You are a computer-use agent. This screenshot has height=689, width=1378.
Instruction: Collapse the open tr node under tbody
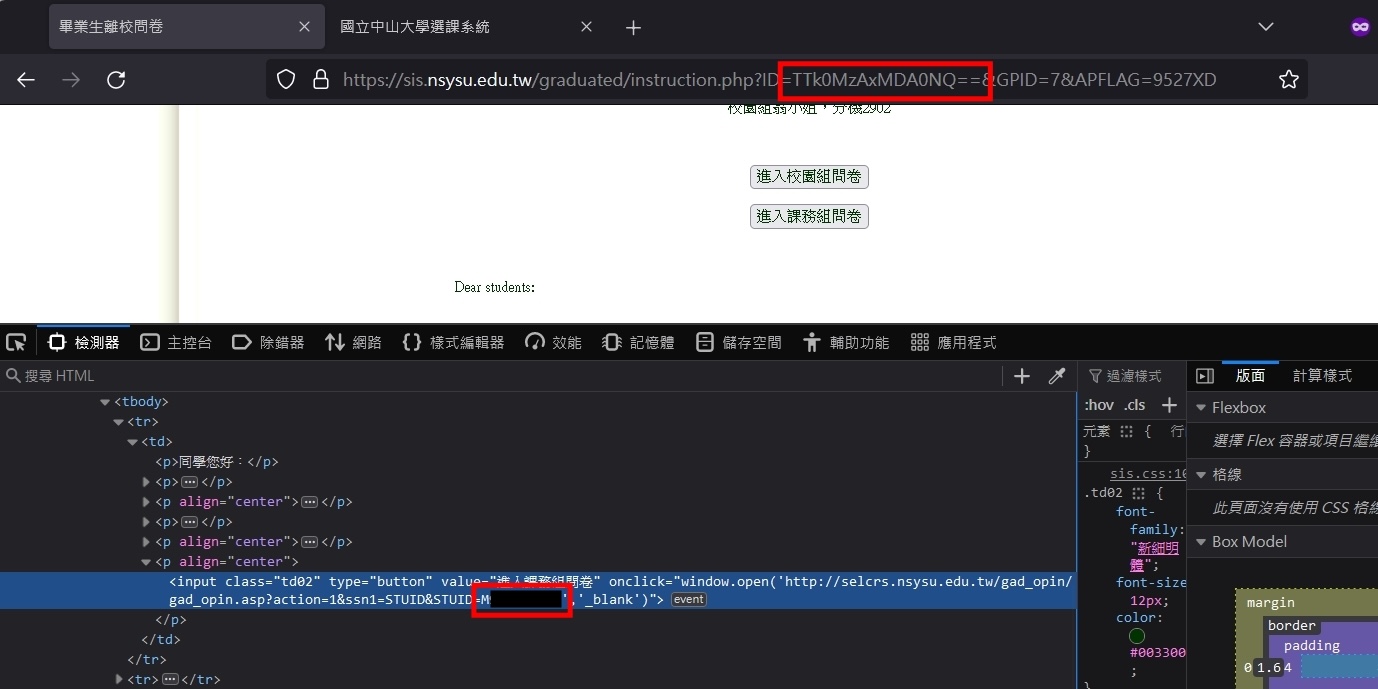click(x=118, y=422)
